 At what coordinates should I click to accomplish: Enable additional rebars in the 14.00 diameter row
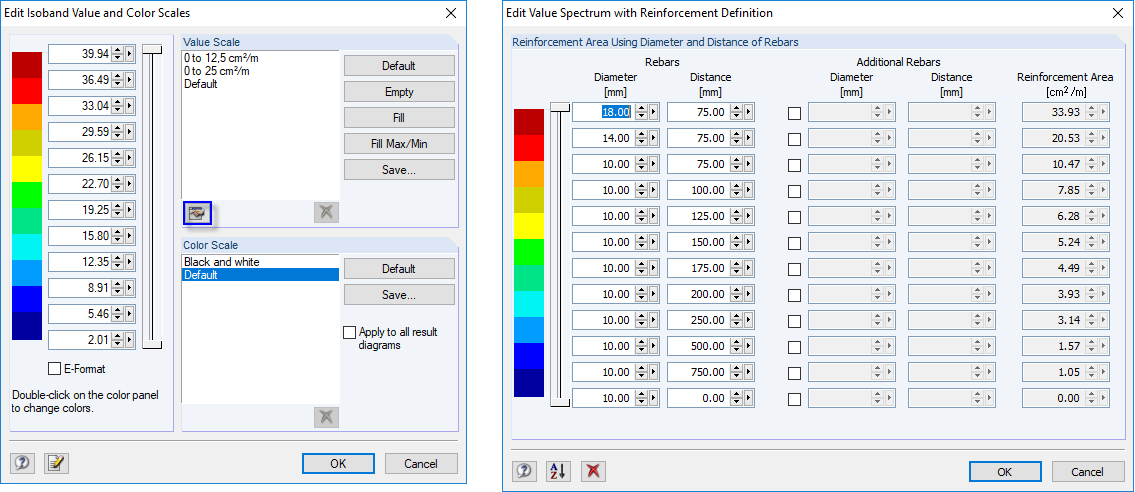click(x=795, y=139)
